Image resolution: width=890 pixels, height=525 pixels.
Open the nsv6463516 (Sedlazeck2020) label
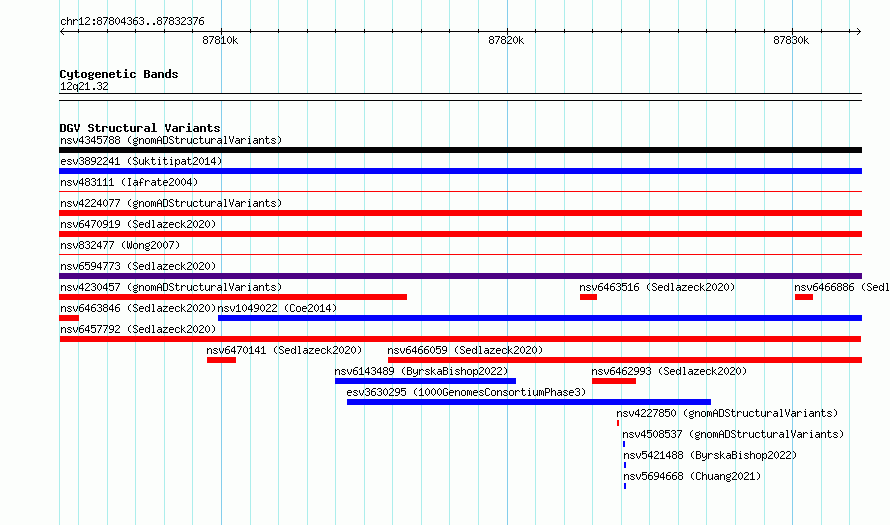click(x=657, y=287)
